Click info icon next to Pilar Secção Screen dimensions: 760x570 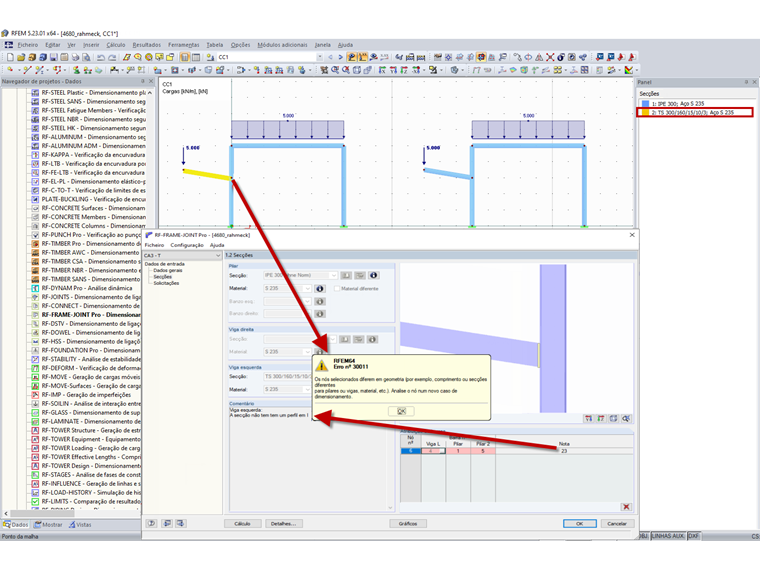(x=373, y=275)
